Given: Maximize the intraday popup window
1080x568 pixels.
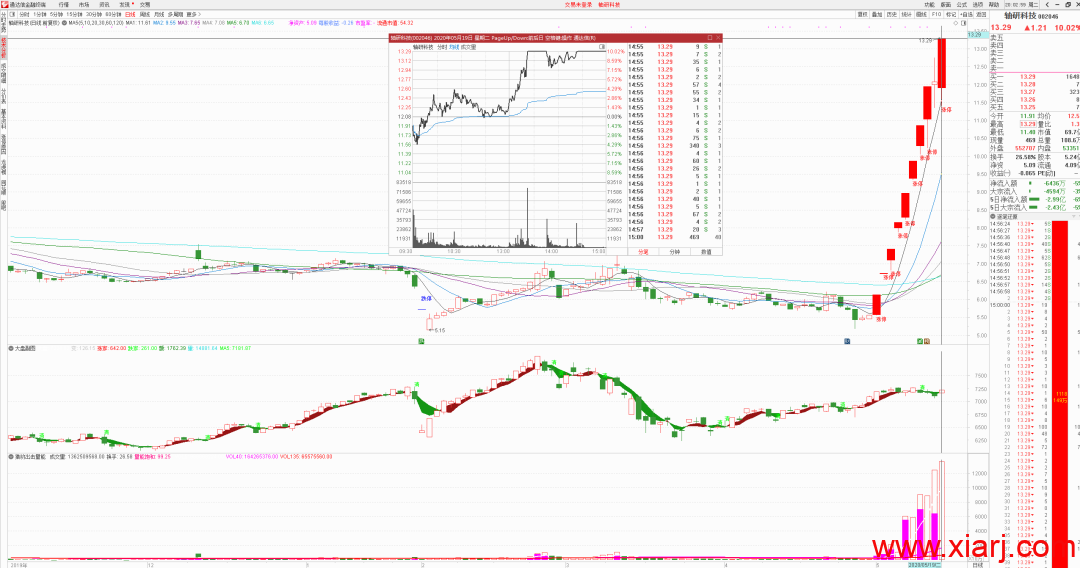Looking at the screenshot, I should pyautogui.click(x=709, y=38).
